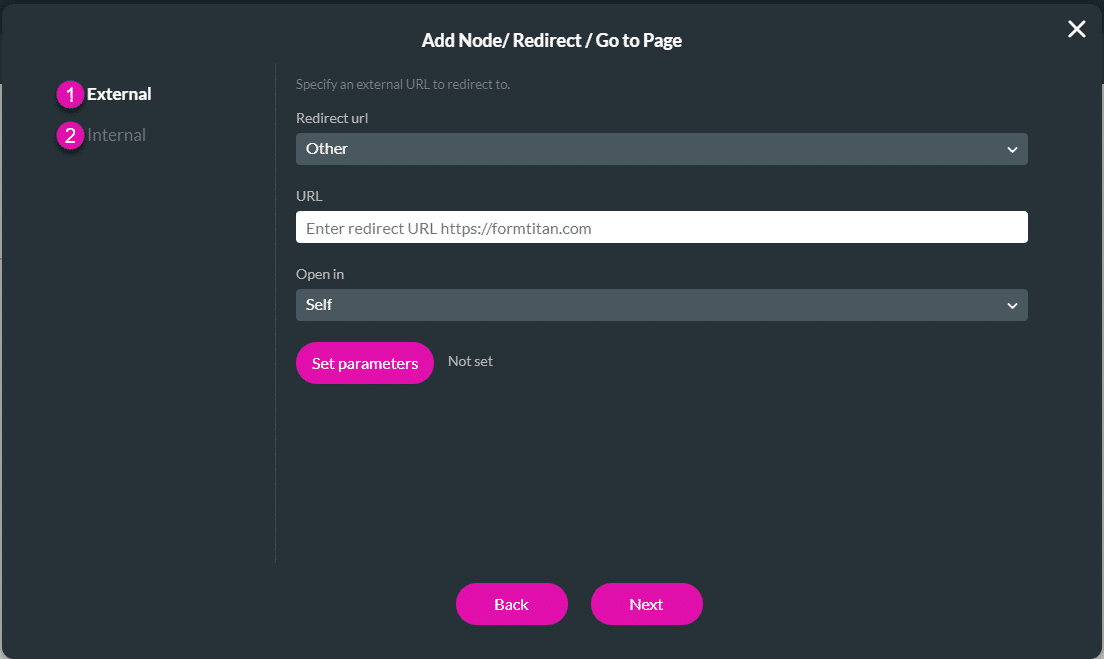The height and width of the screenshot is (659, 1104).
Task: Switch to the Internal tab
Action: tap(117, 135)
